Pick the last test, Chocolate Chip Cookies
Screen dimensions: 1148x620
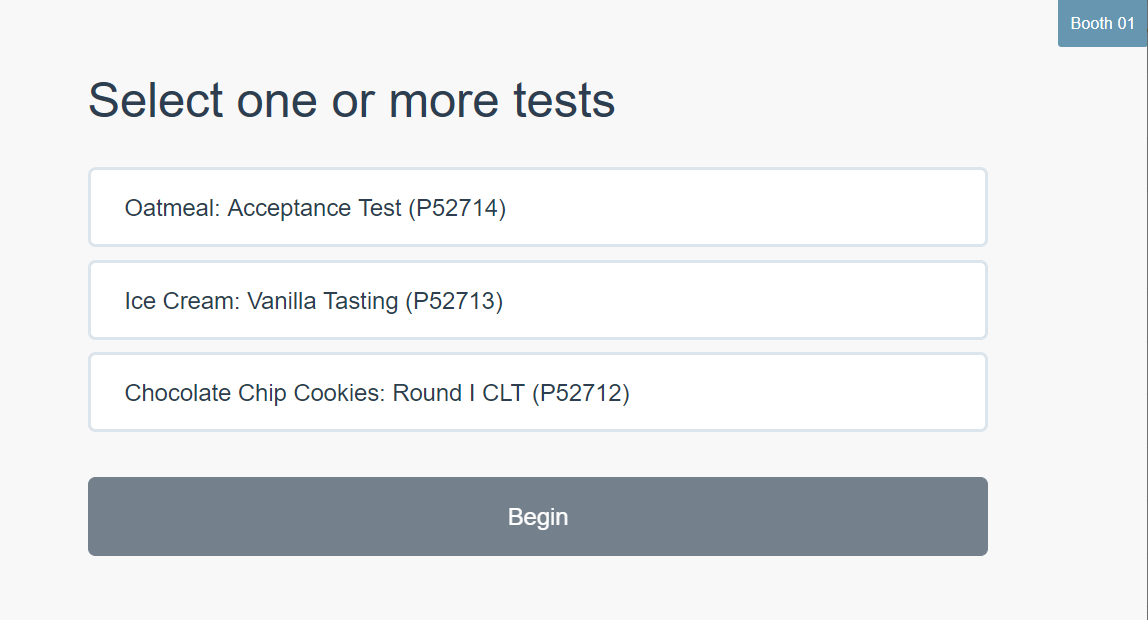[538, 392]
